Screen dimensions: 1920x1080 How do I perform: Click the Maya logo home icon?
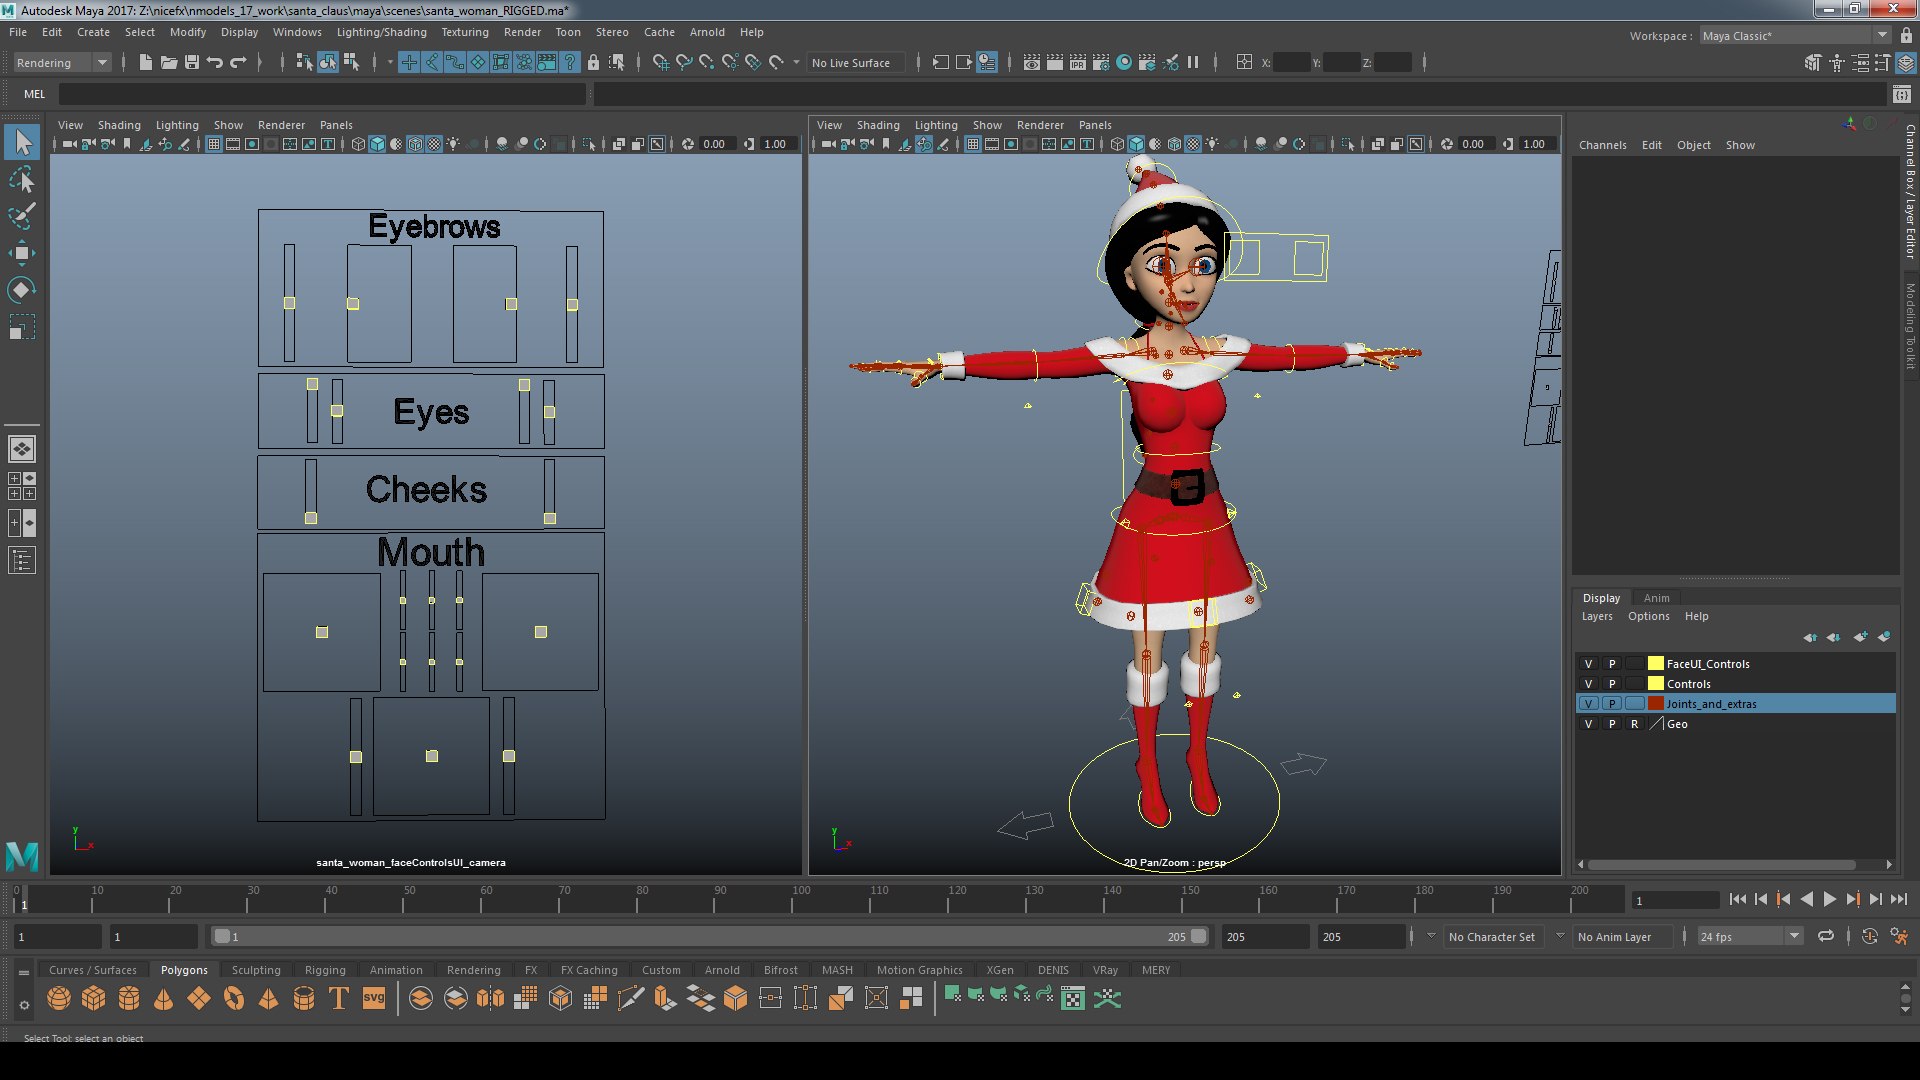22,856
